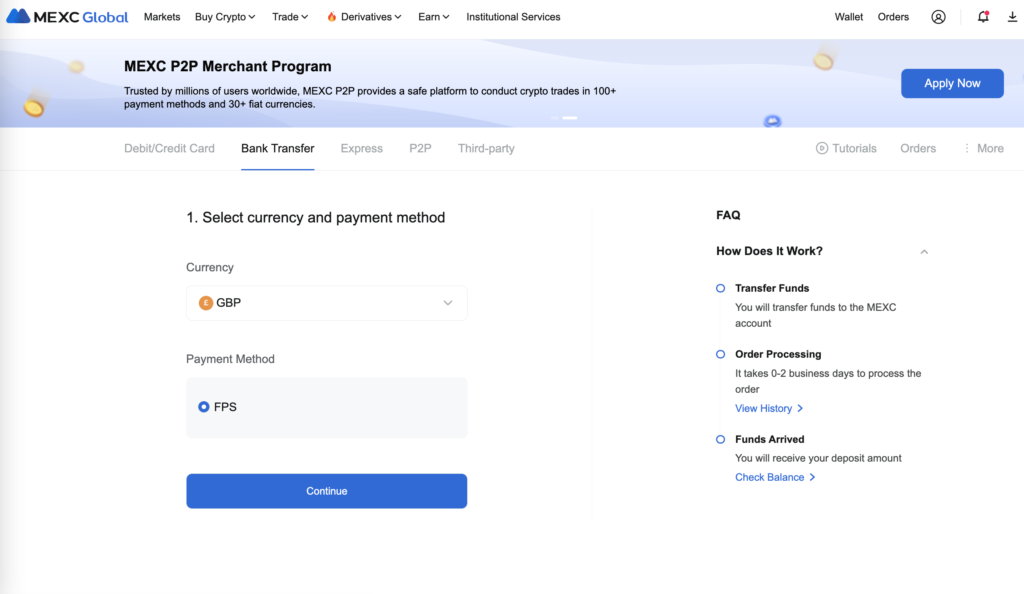The height and width of the screenshot is (594, 1024).
Task: Click the More three-dots icon
Action: [x=967, y=148]
